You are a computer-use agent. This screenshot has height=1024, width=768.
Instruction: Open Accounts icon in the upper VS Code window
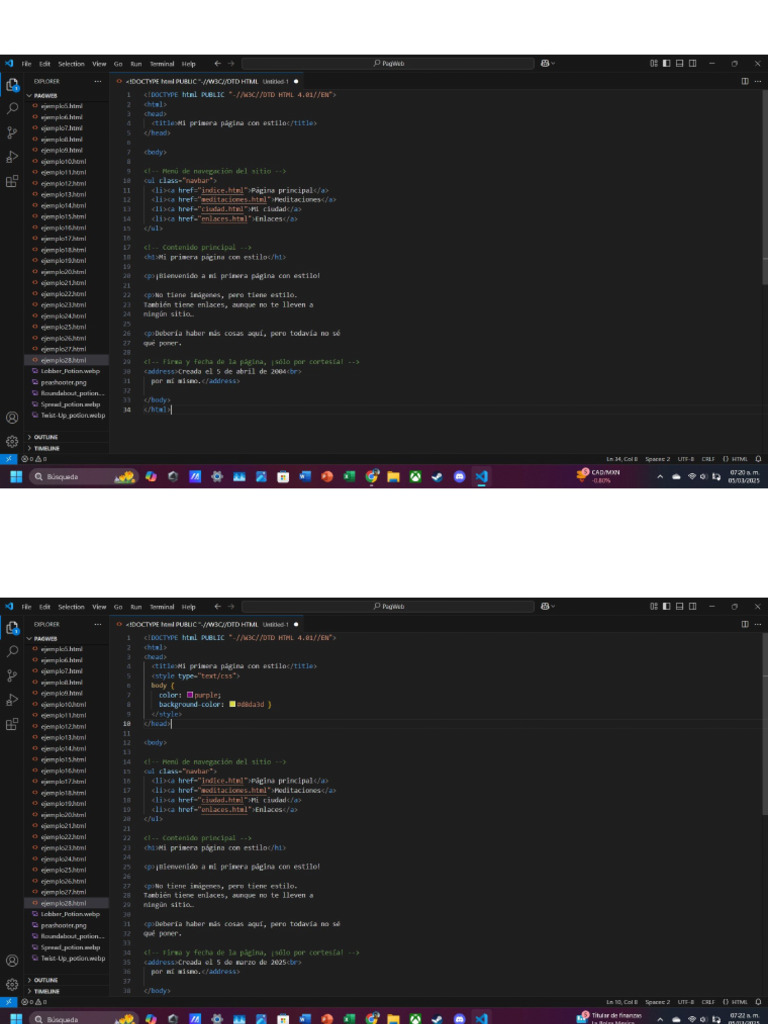coord(12,417)
